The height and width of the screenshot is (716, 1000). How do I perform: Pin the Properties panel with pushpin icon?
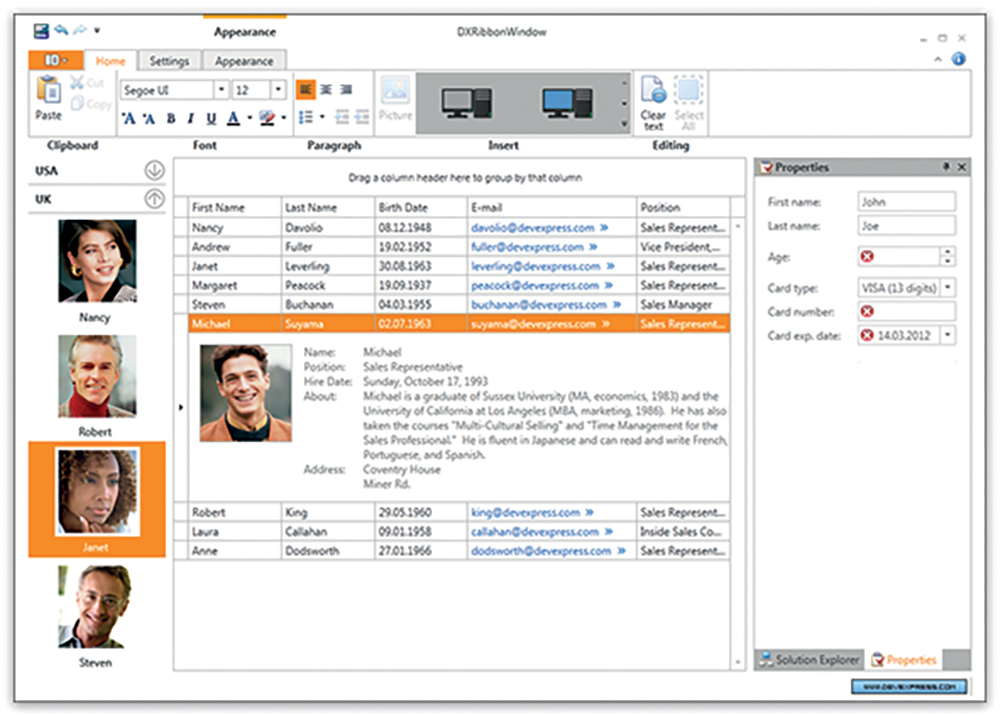(x=946, y=167)
